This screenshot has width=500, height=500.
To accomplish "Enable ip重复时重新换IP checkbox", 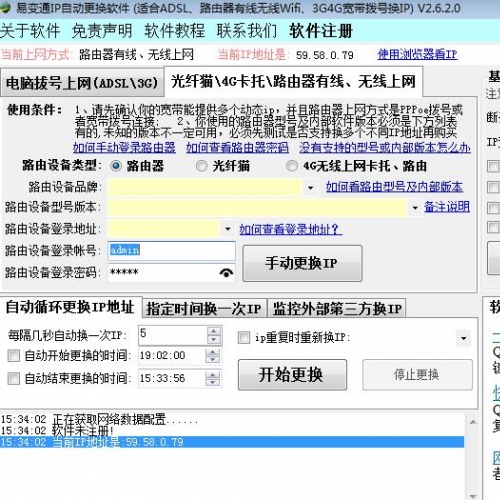I will (244, 337).
